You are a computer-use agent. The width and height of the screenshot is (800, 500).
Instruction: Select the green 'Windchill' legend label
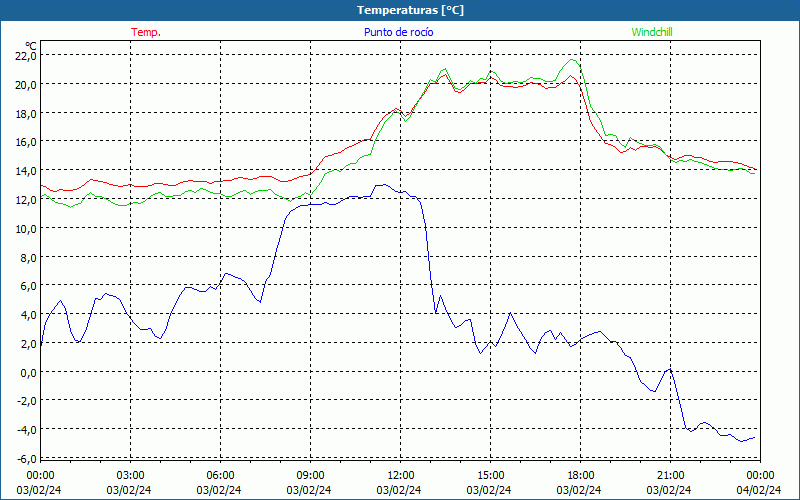tap(652, 32)
